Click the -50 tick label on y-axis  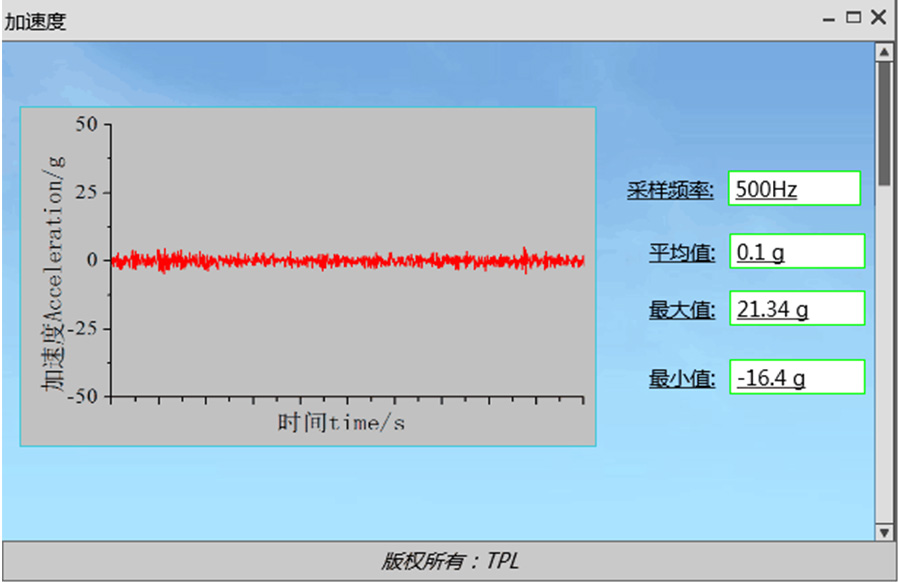83,396
